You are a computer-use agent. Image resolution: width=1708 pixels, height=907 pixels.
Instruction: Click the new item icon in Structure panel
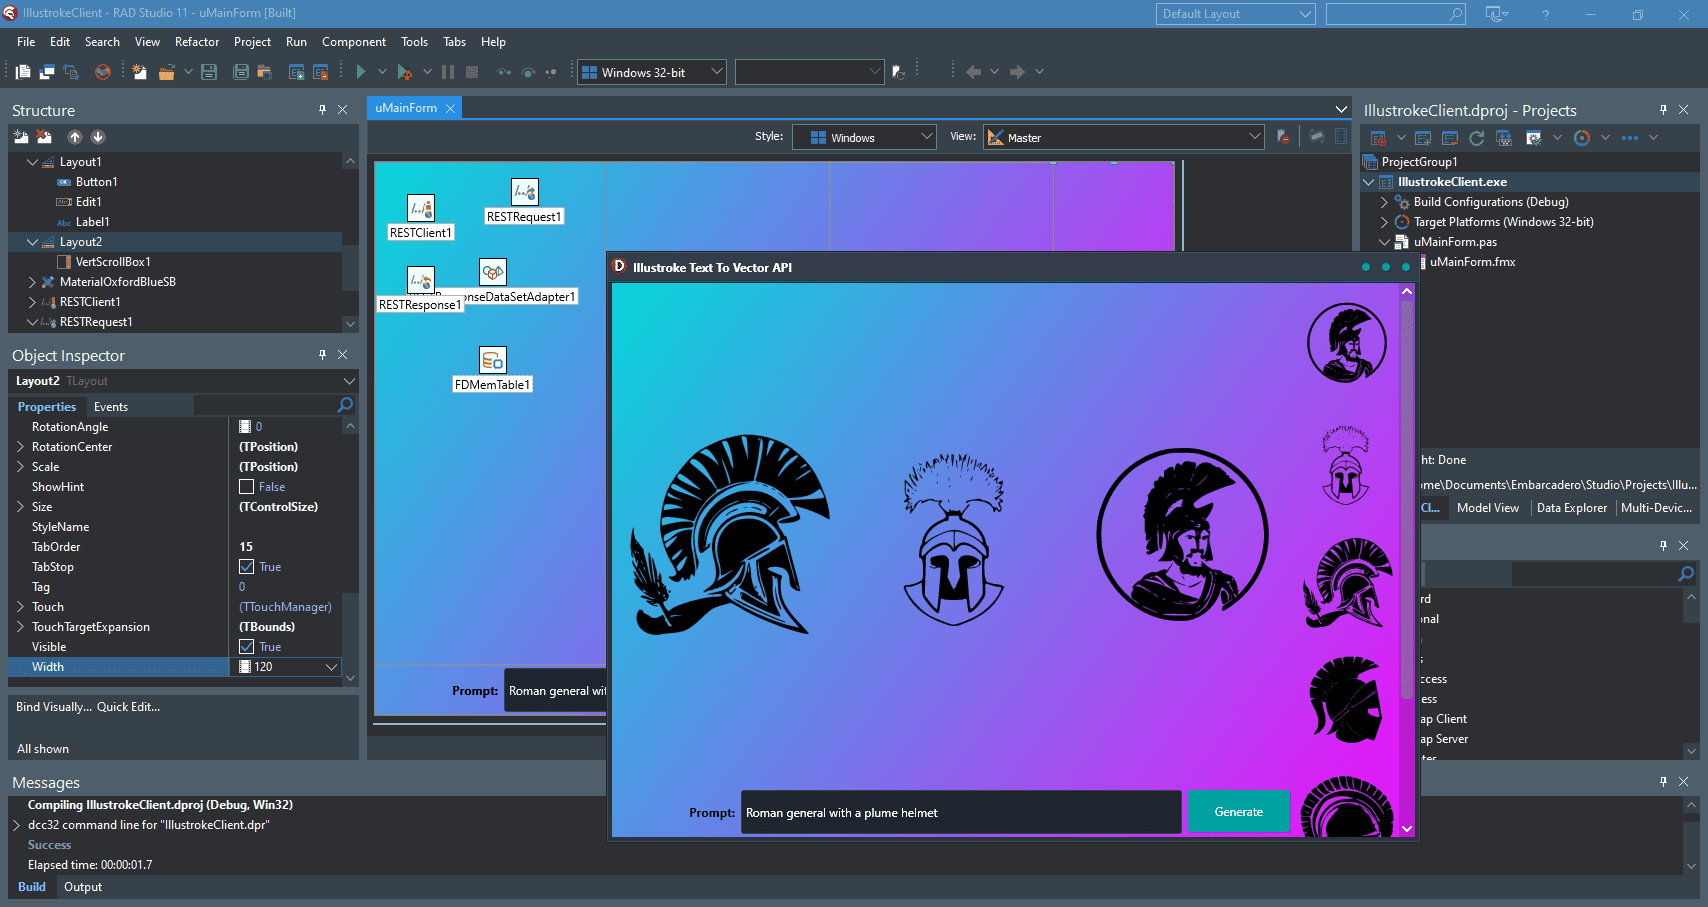coord(21,137)
